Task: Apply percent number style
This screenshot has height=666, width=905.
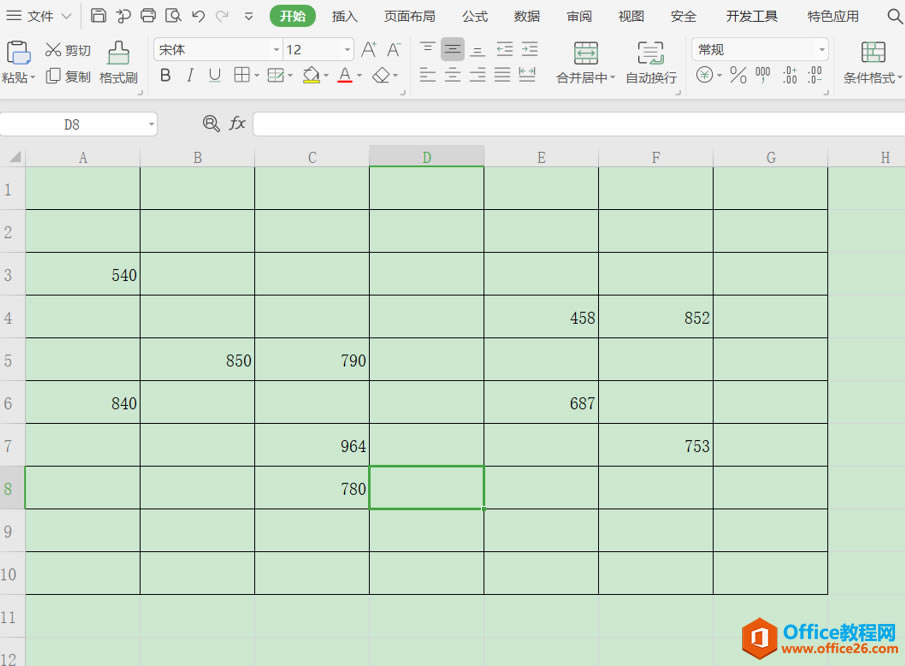Action: click(x=737, y=75)
